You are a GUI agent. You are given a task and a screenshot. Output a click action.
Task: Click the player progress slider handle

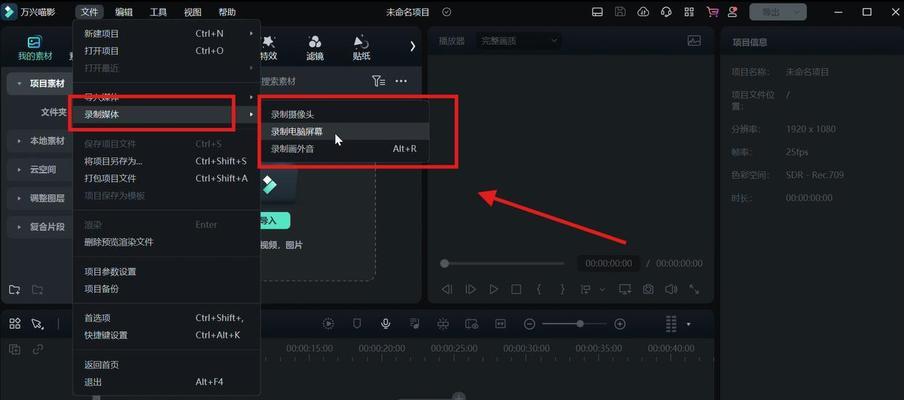(444, 263)
